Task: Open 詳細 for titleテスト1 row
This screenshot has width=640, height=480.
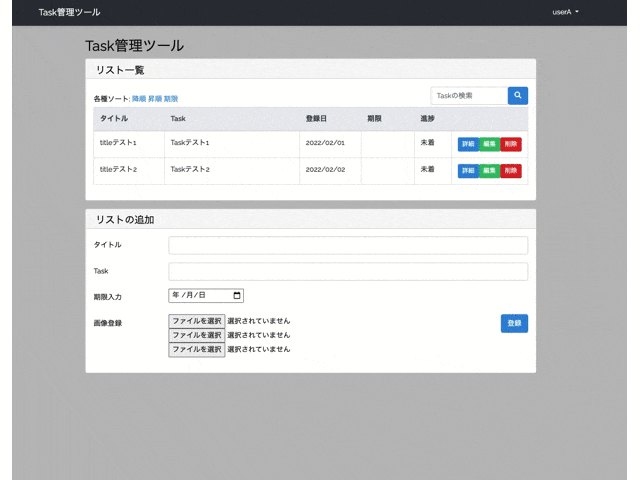Action: (x=468, y=144)
